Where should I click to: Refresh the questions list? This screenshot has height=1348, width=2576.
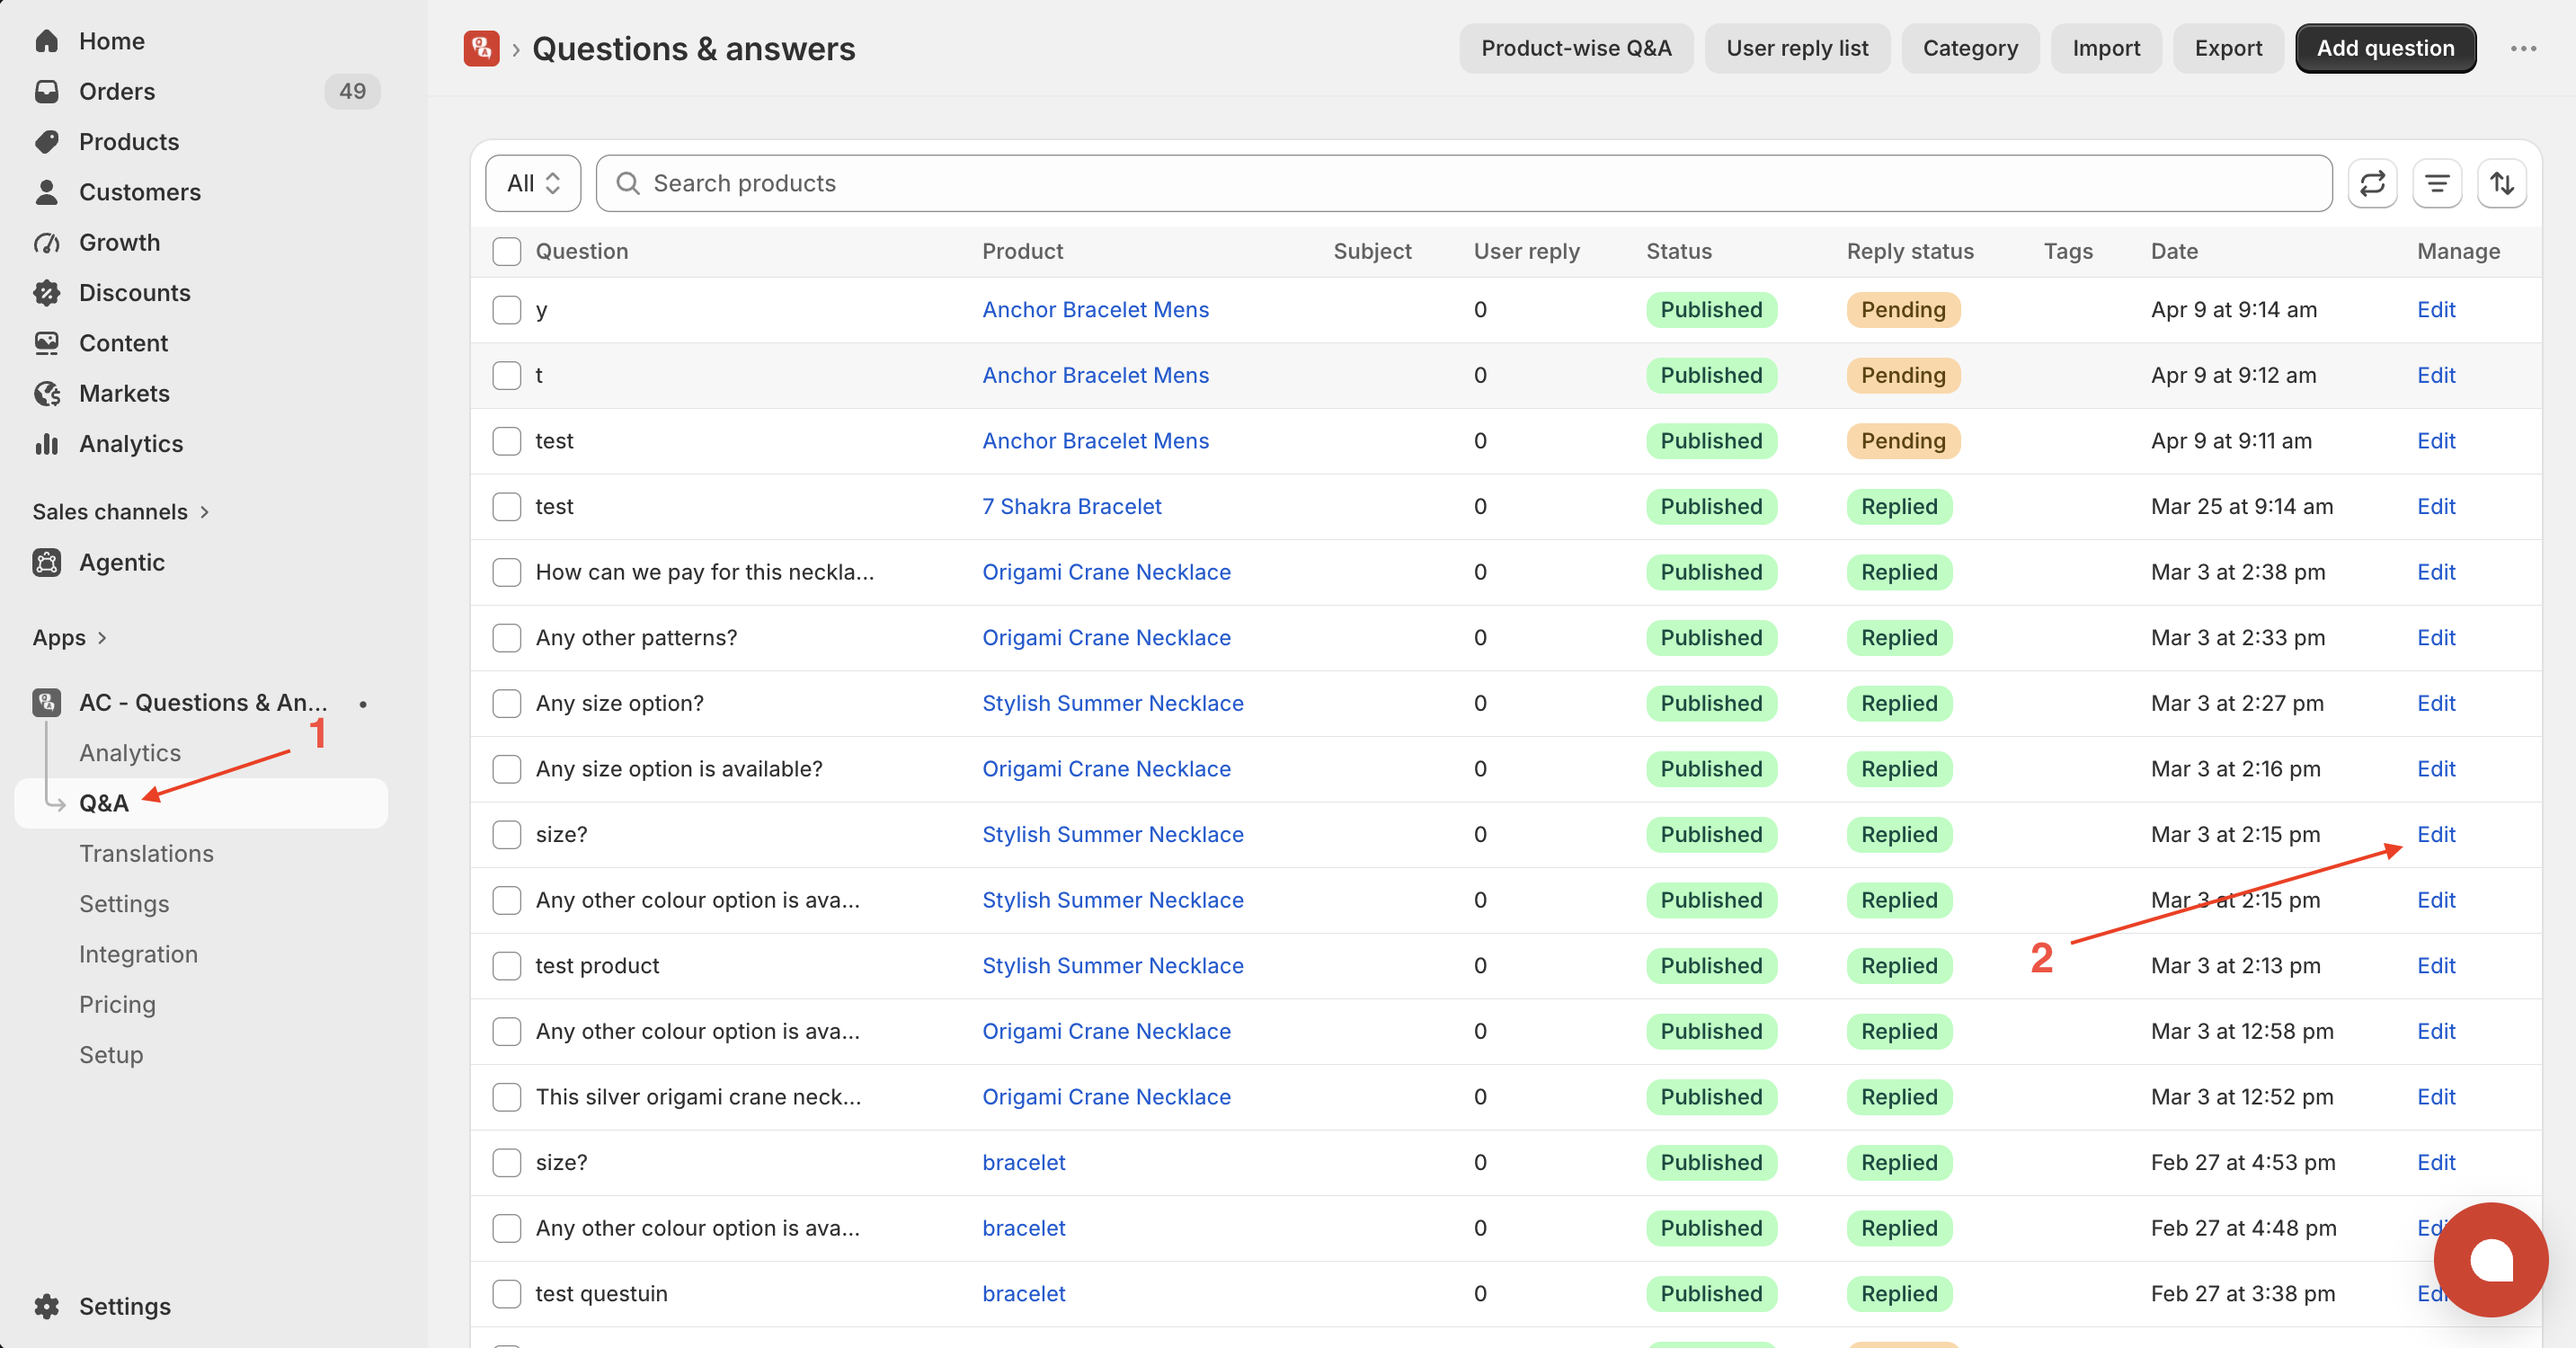2372,183
